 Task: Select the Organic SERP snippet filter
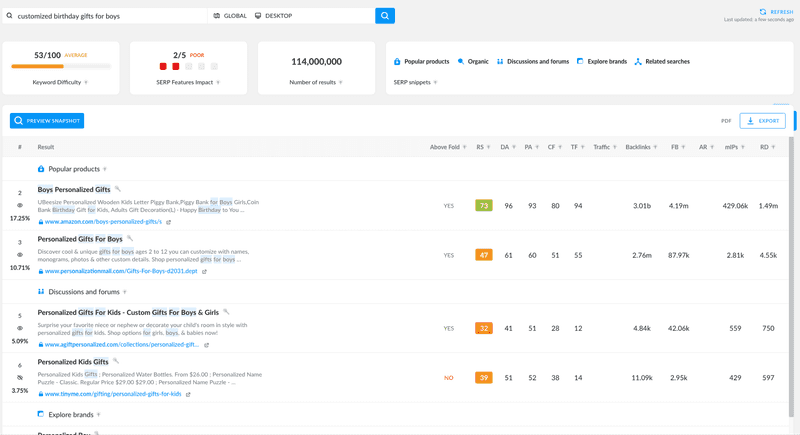click(473, 61)
